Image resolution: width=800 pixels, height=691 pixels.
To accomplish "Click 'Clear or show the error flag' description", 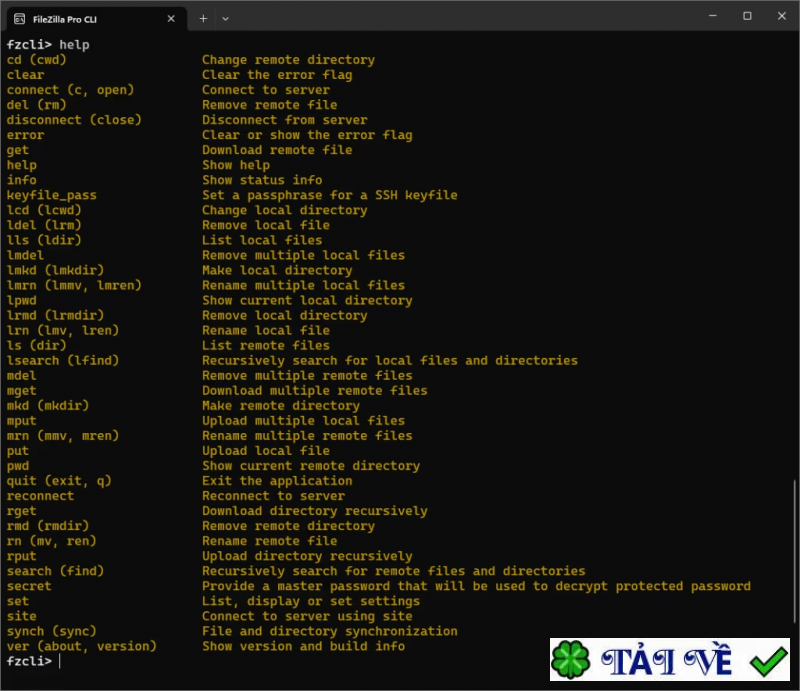I will pyautogui.click(x=307, y=135).
